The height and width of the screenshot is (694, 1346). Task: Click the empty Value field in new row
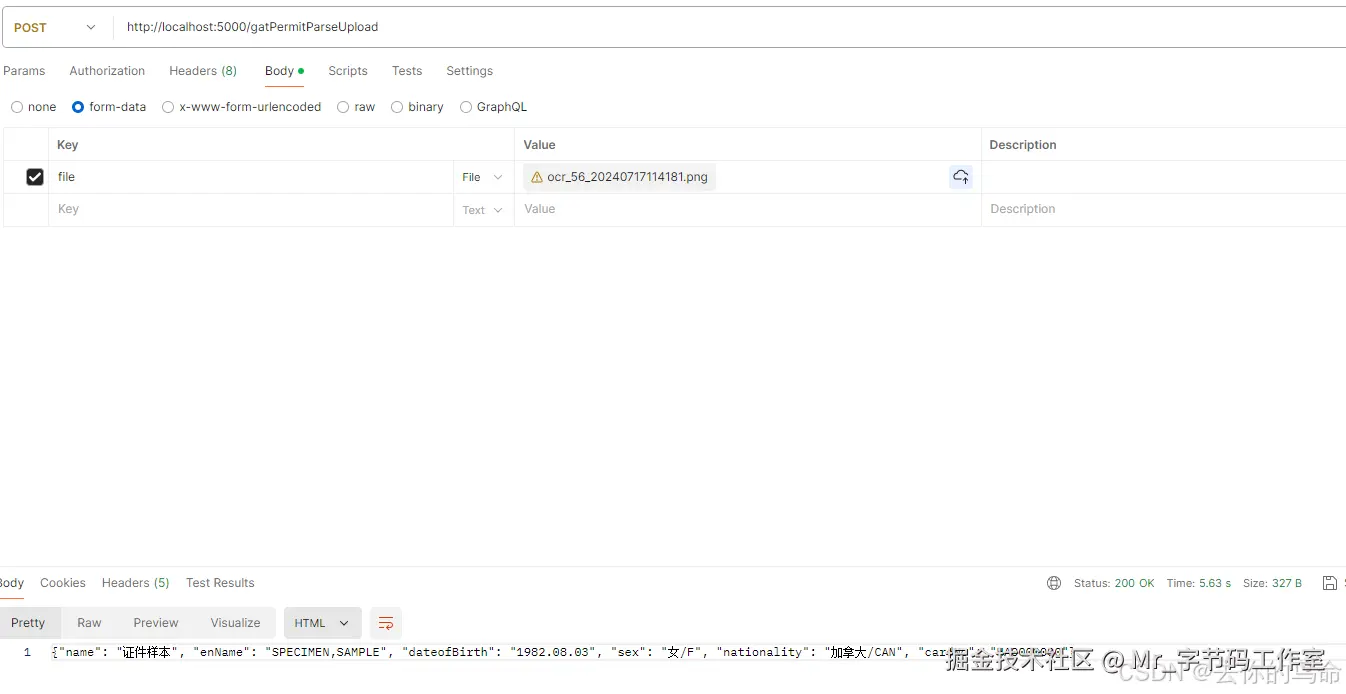[x=747, y=210]
